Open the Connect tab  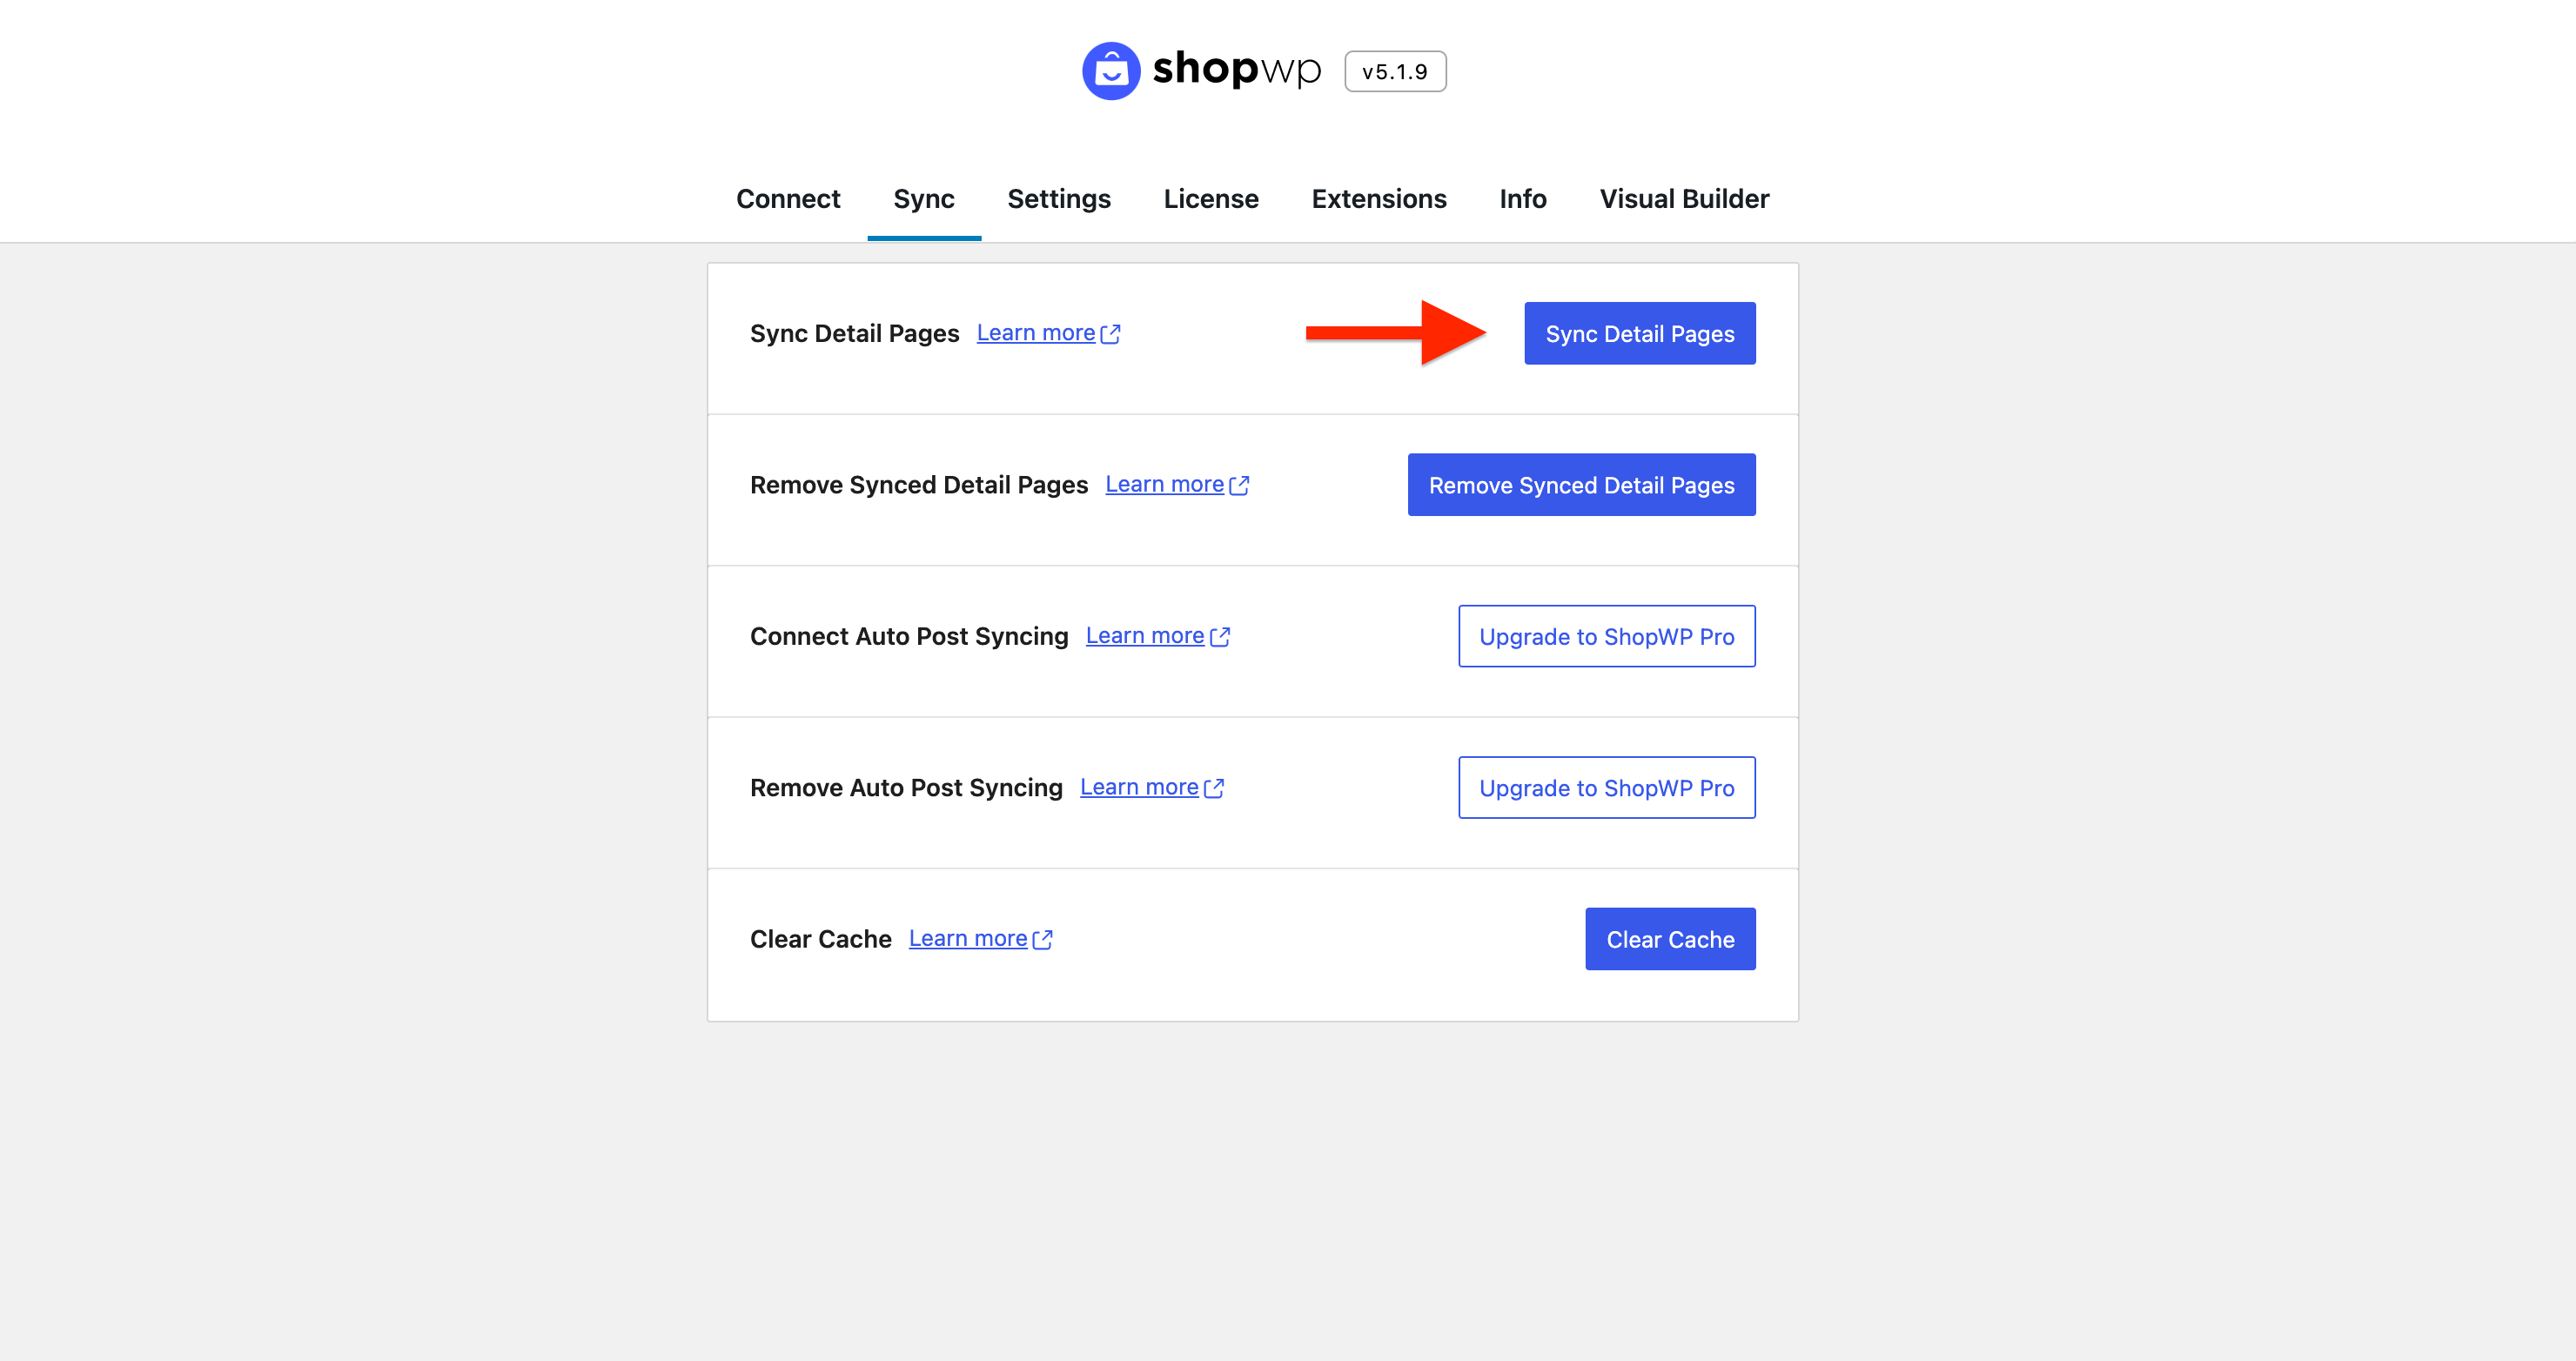tap(788, 199)
